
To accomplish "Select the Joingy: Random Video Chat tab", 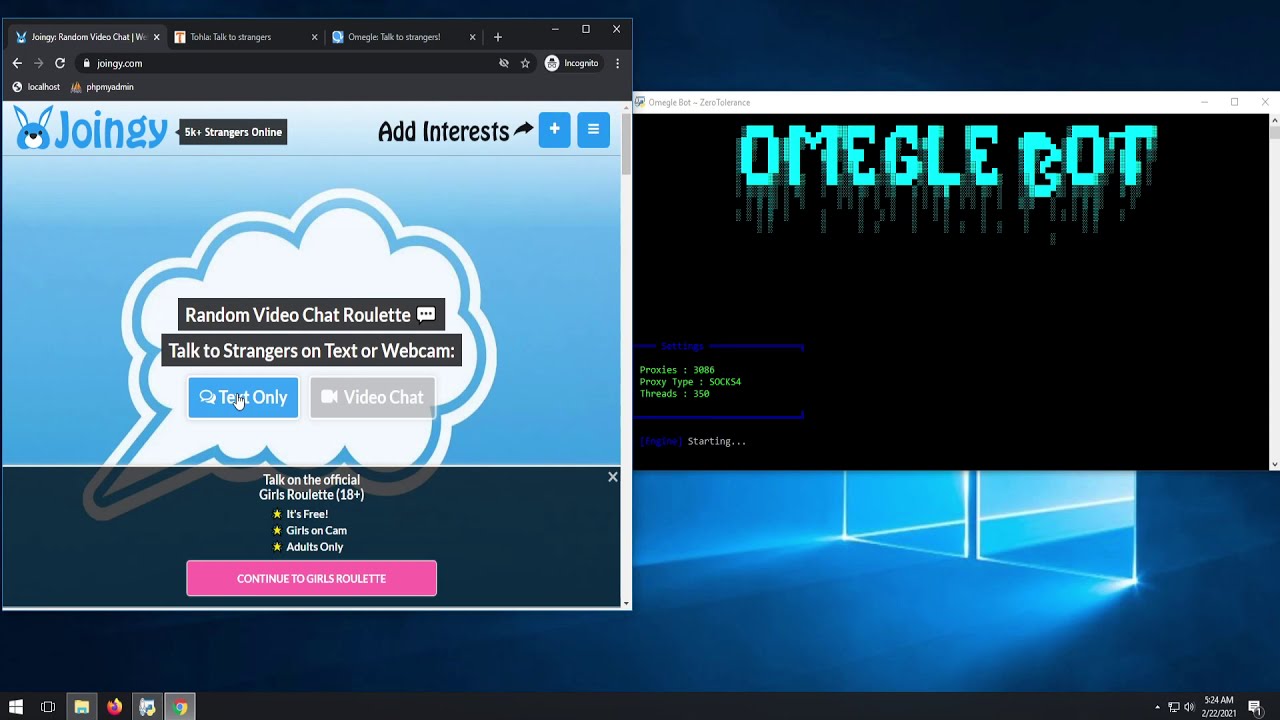I will point(88,37).
